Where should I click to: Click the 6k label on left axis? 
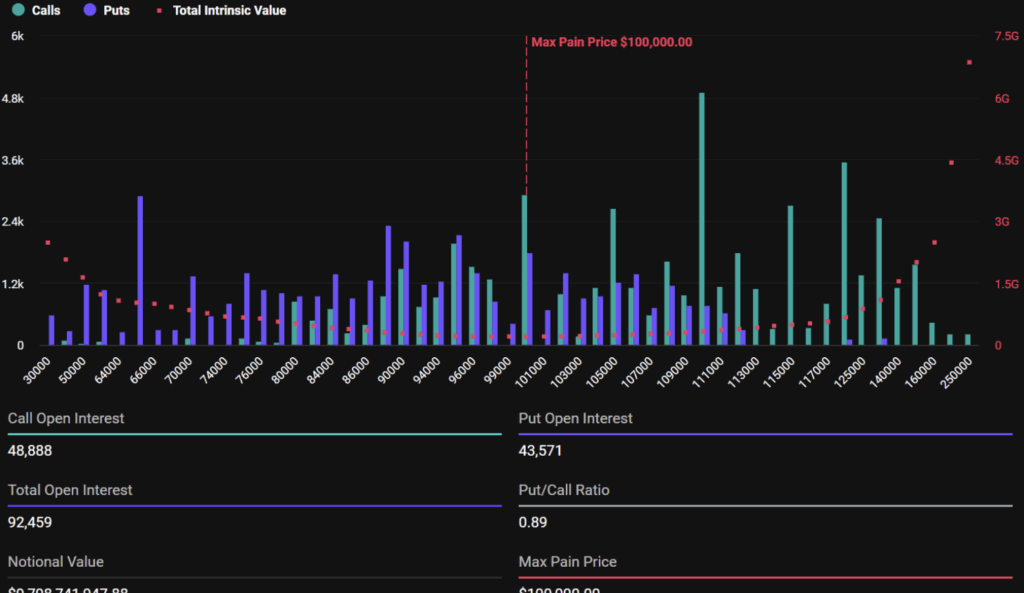point(18,36)
